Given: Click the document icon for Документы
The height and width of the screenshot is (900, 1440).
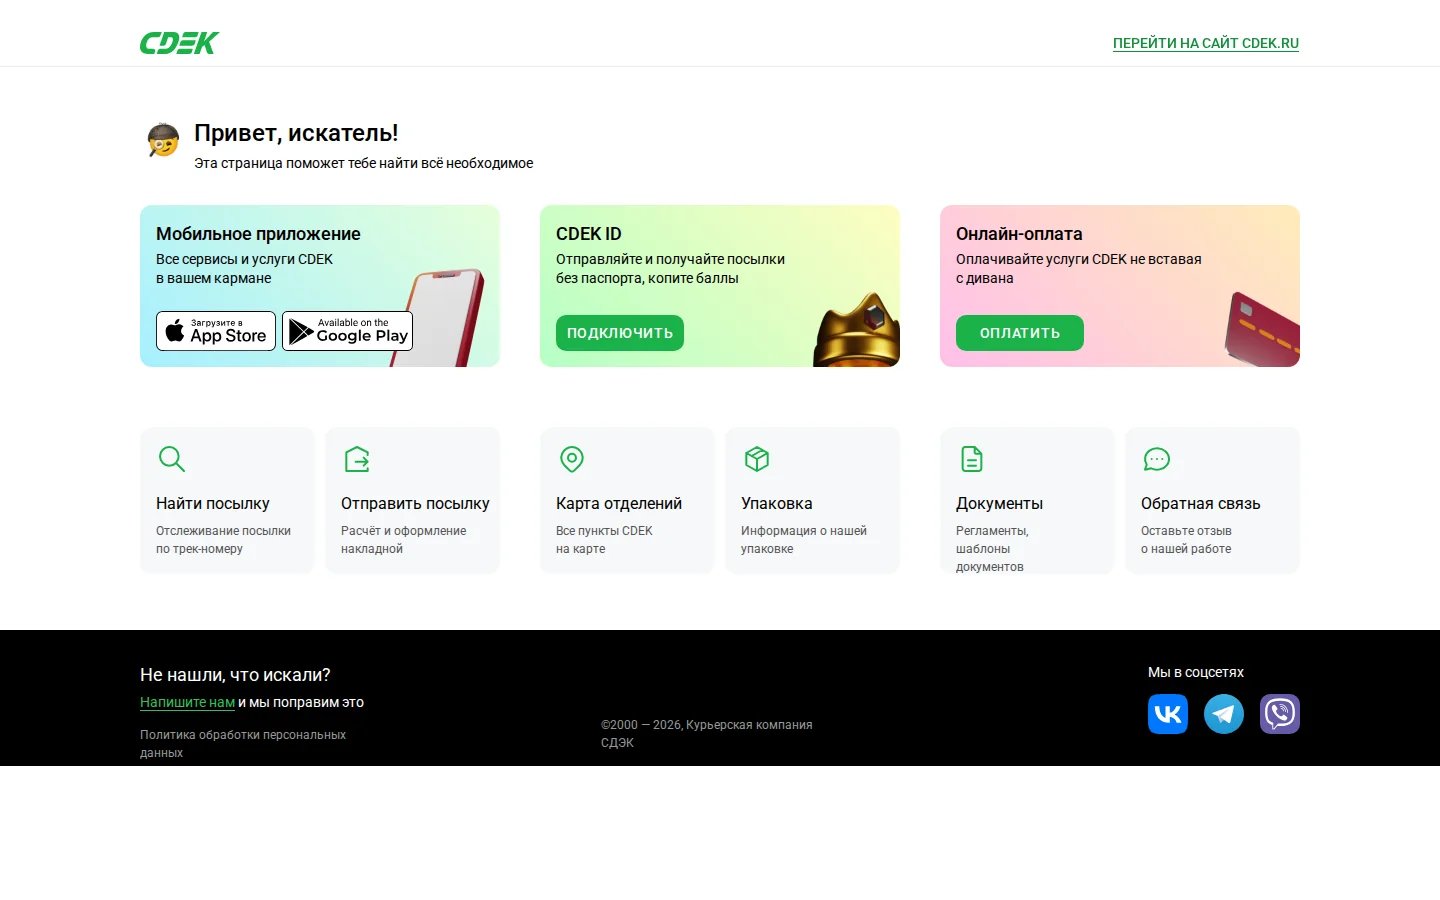Looking at the screenshot, I should point(972,459).
